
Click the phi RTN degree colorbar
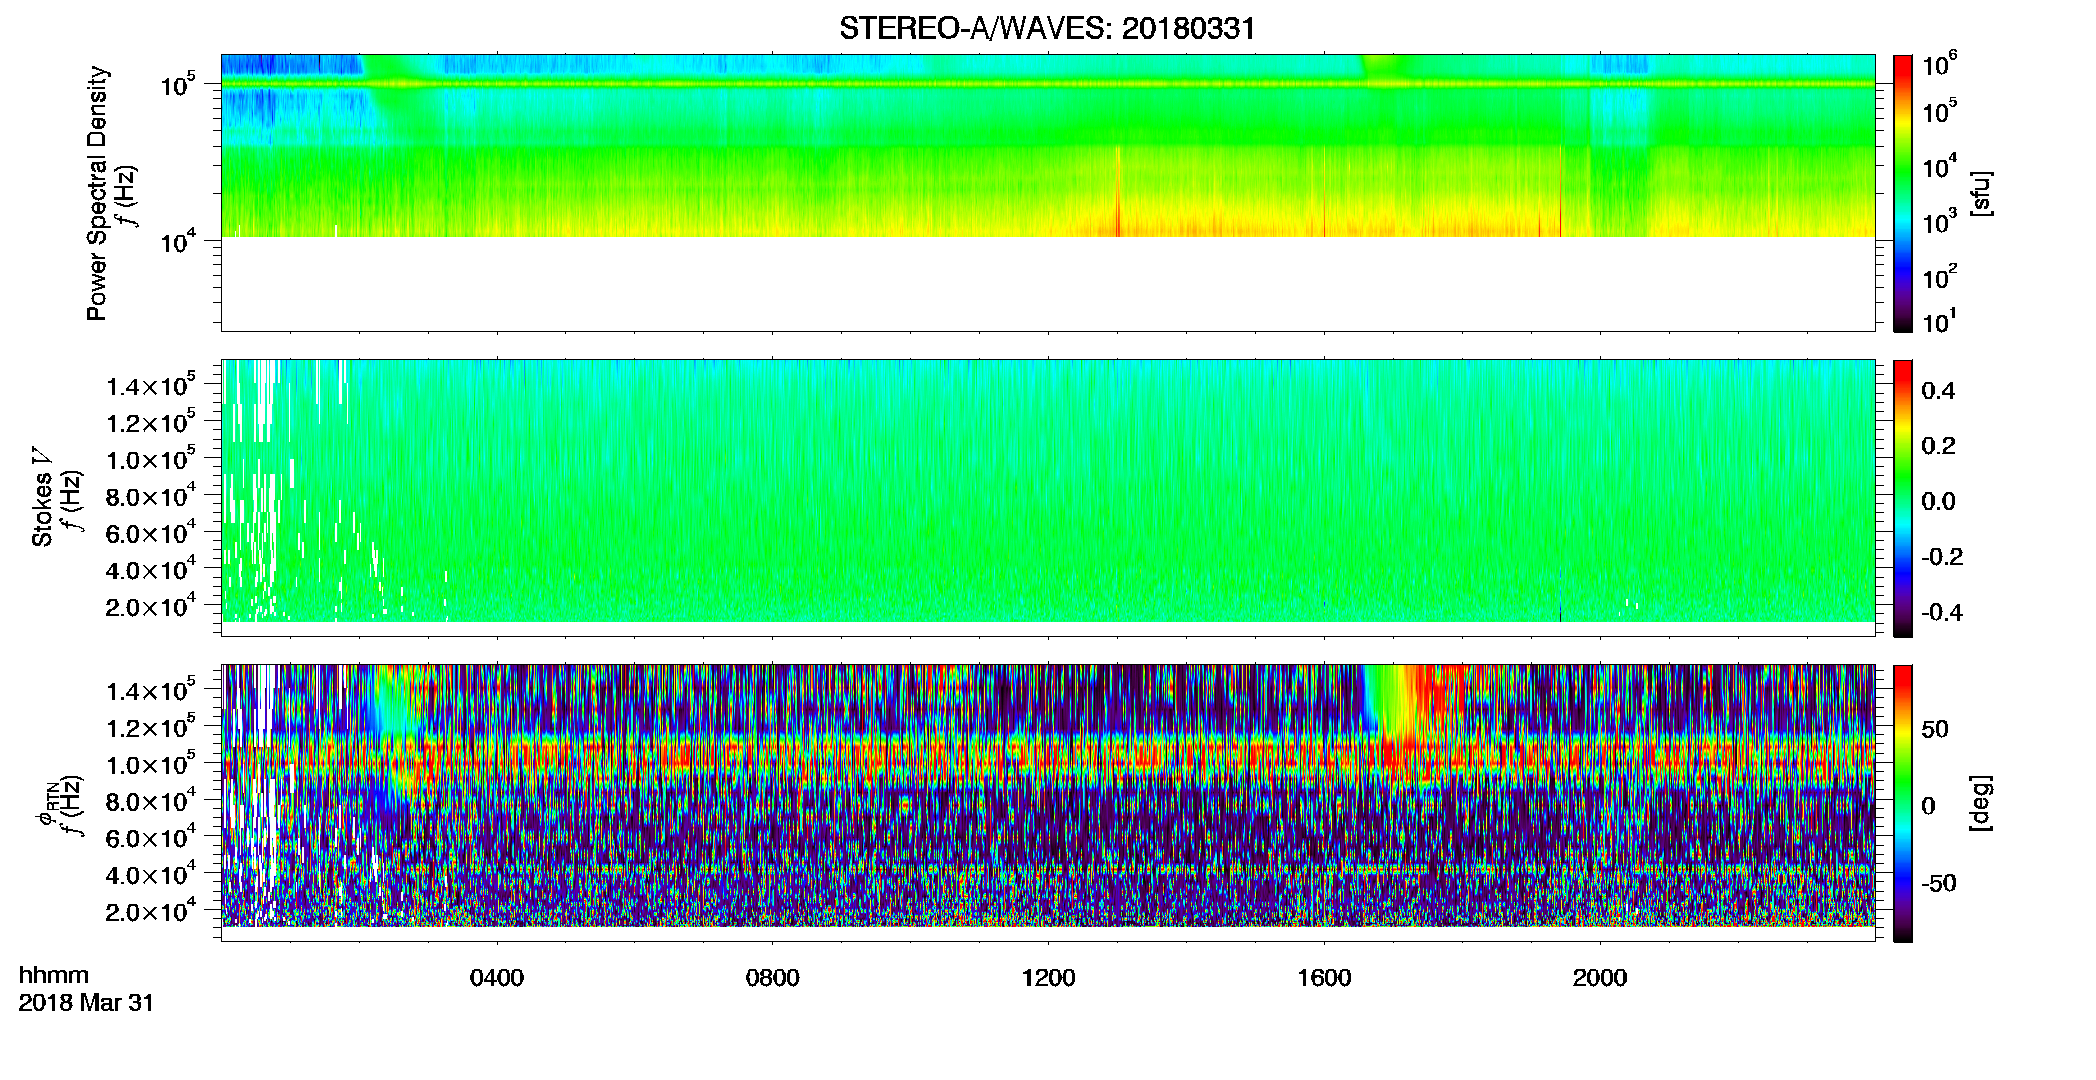[x=1903, y=803]
